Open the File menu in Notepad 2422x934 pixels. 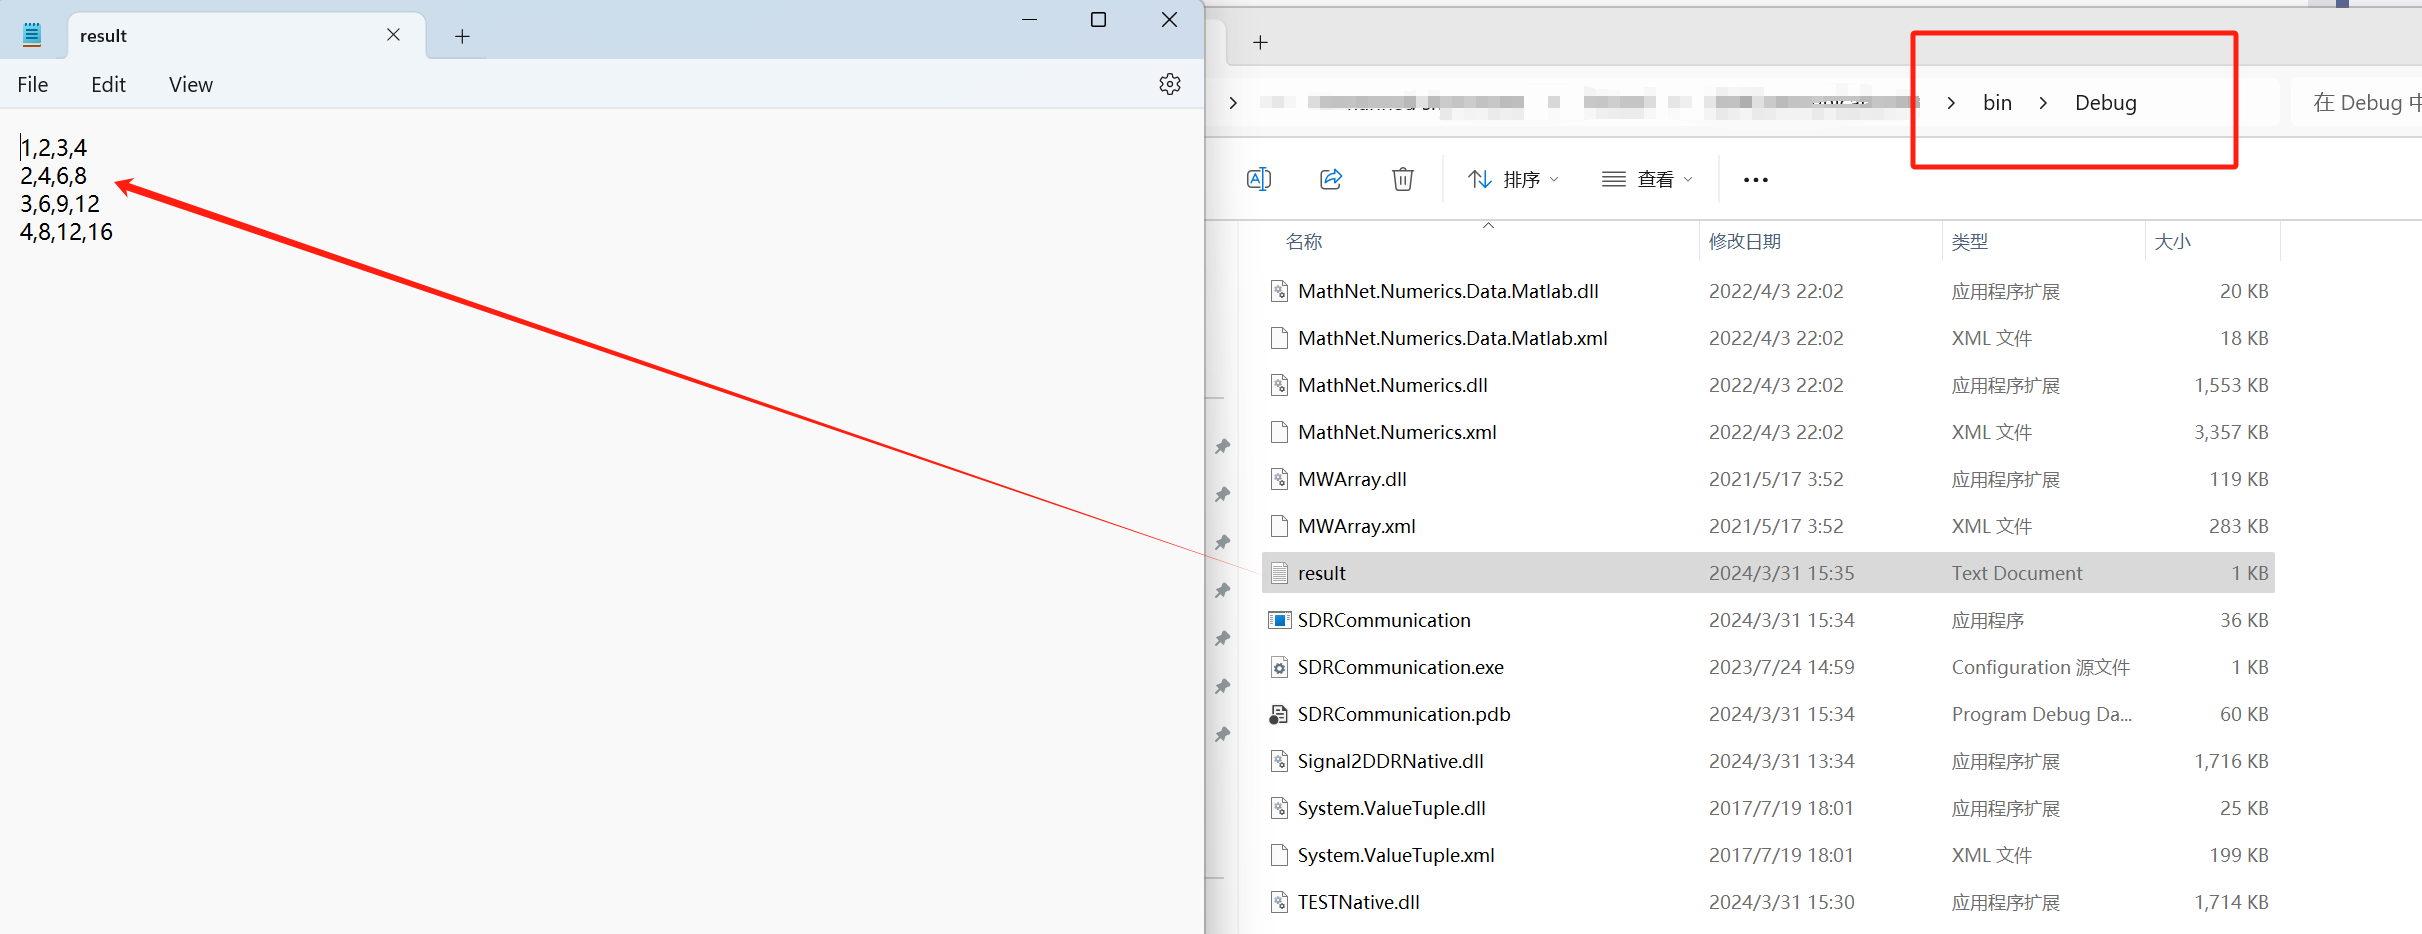33,85
